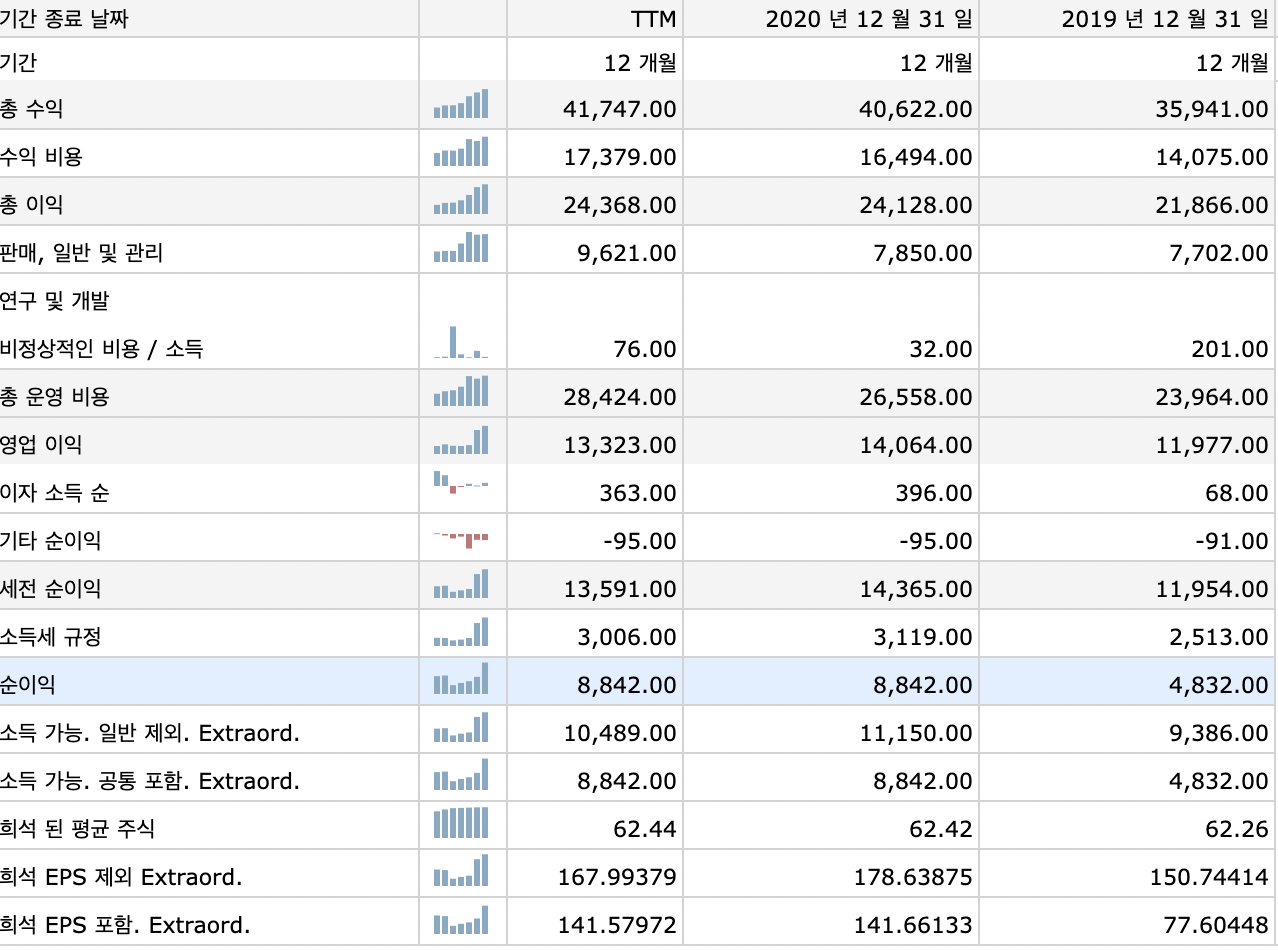Viewport: 1278px width, 950px height.
Task: Open sparkline for 소득 가능. 일반 제외. Extraord.
Action: (x=461, y=727)
